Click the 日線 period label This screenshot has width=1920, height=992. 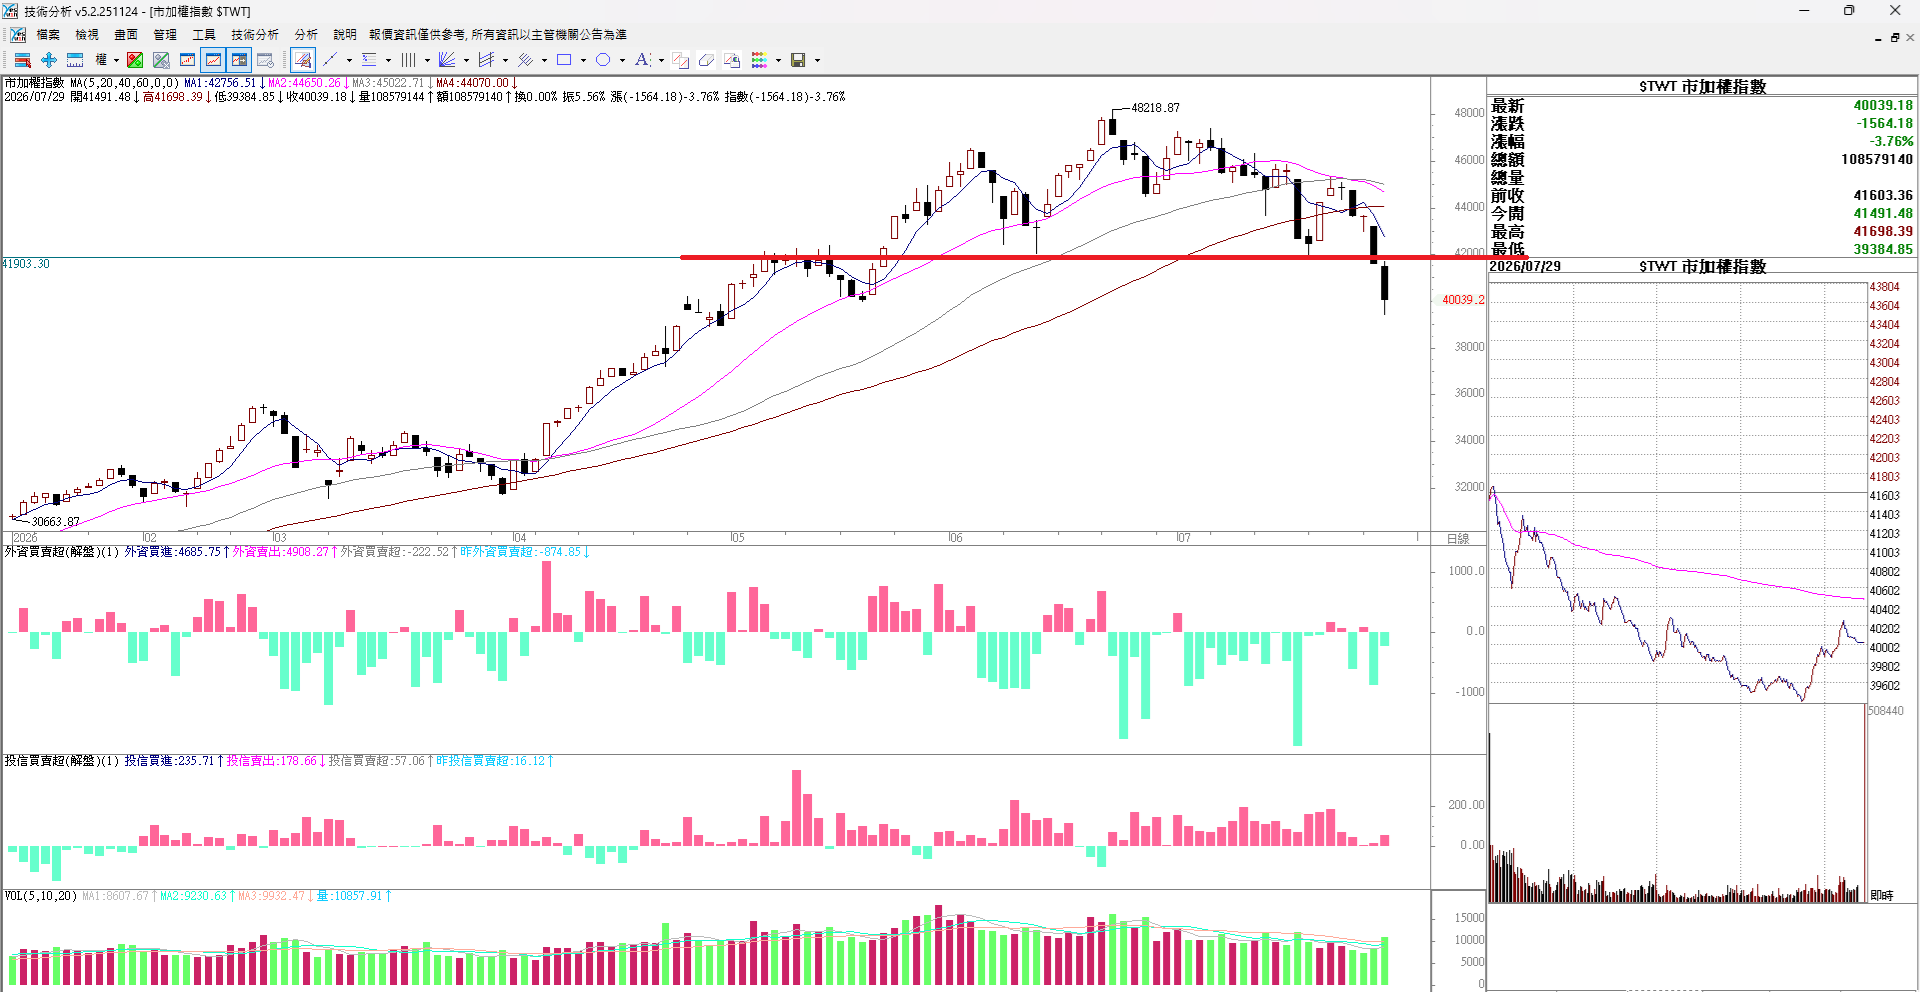[x=1458, y=538]
